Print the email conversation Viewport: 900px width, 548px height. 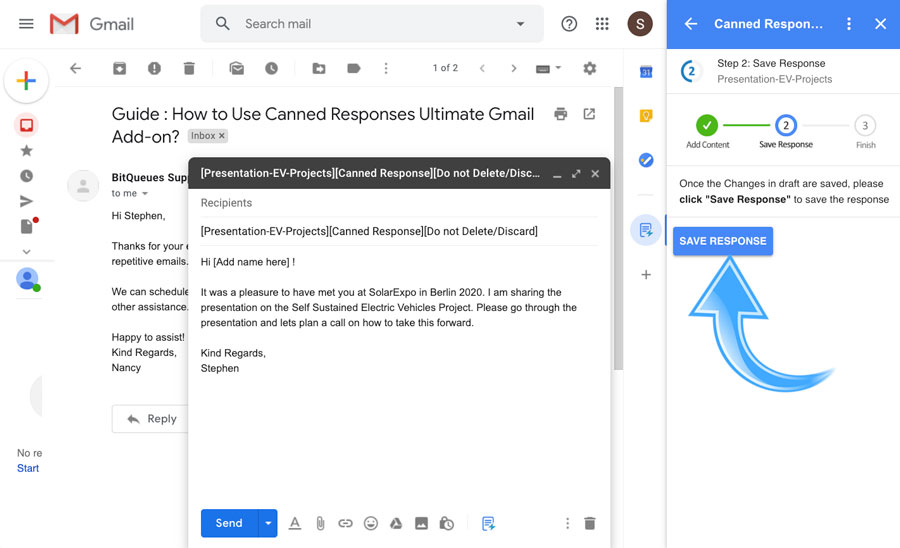point(561,114)
